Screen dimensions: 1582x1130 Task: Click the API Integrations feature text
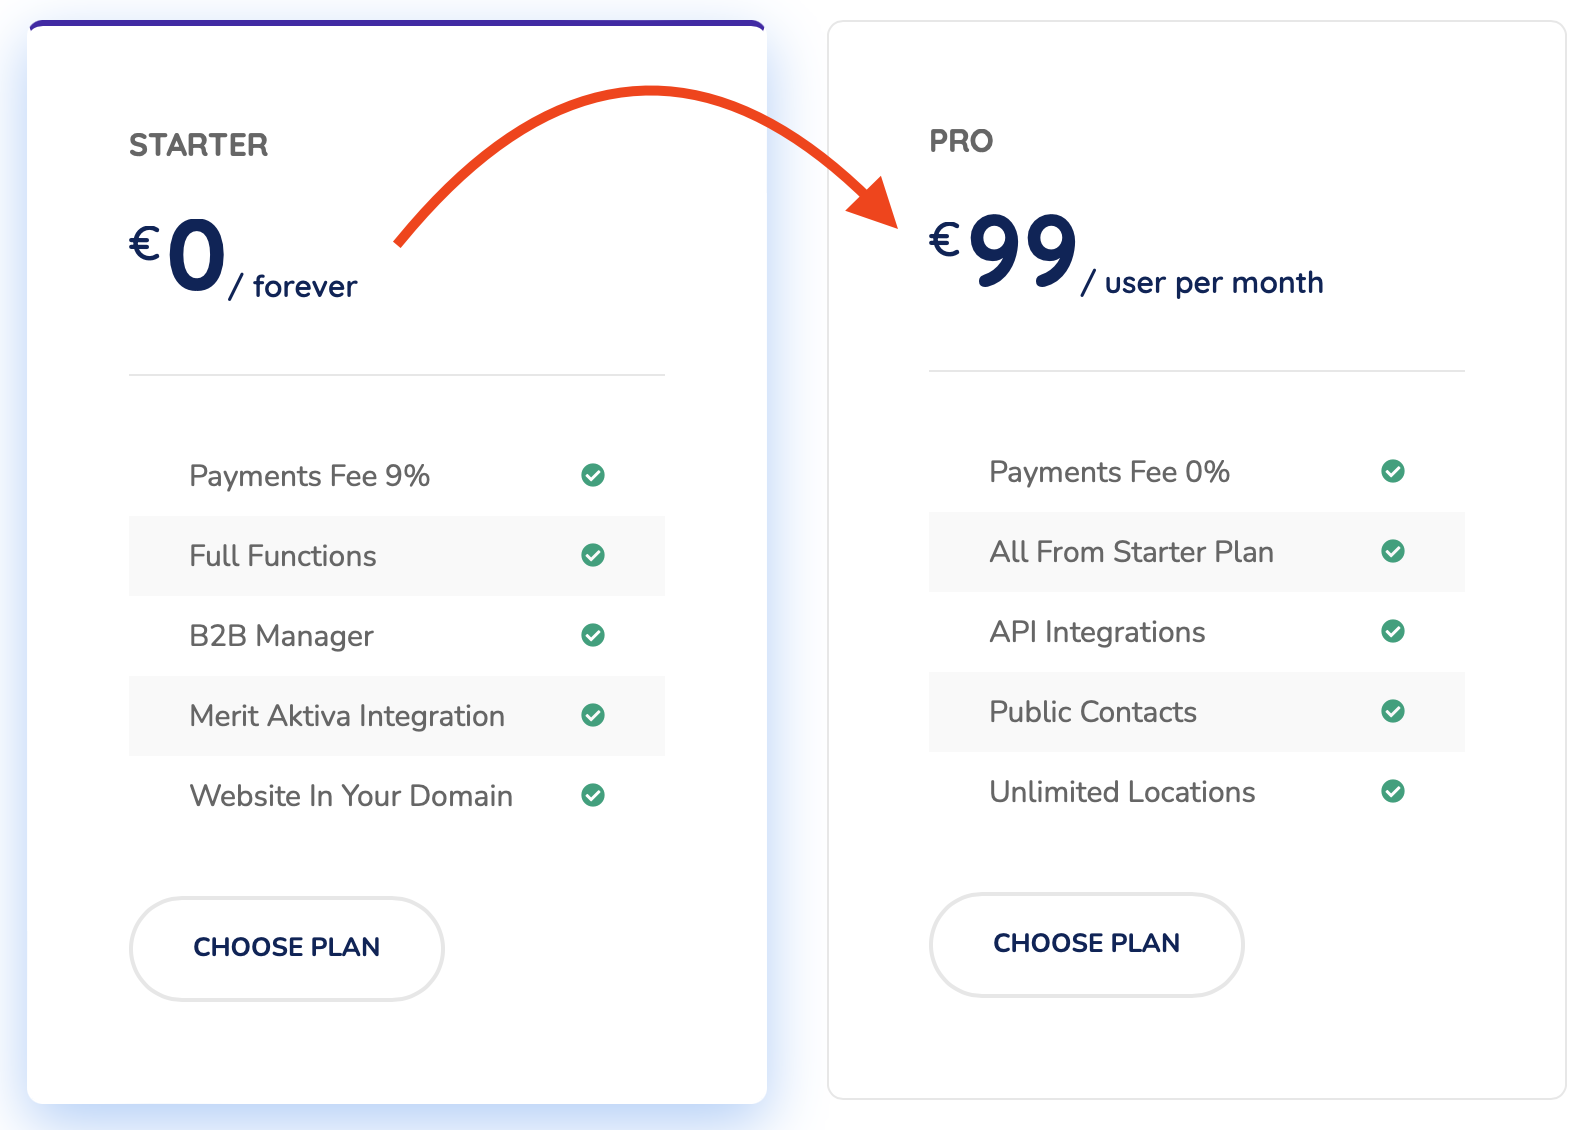coord(1097,632)
